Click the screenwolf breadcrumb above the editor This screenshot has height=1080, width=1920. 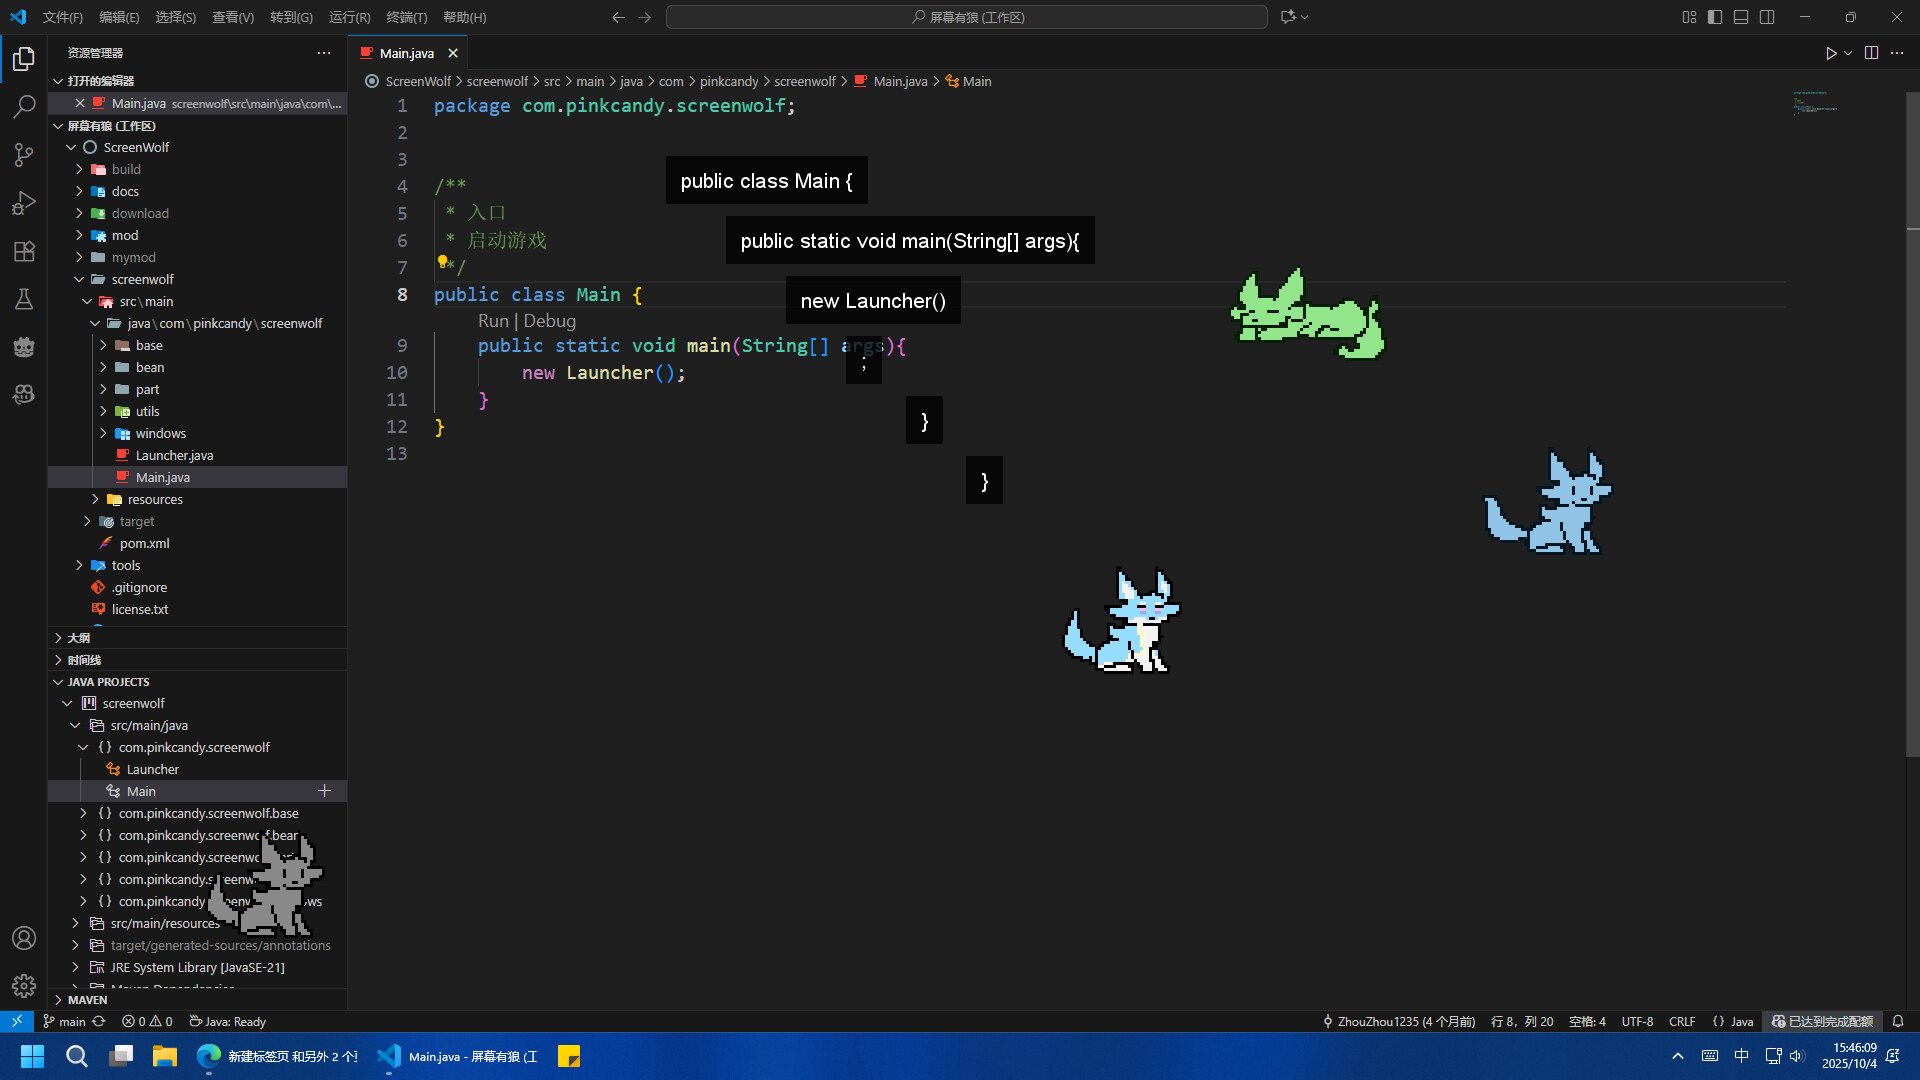[498, 81]
